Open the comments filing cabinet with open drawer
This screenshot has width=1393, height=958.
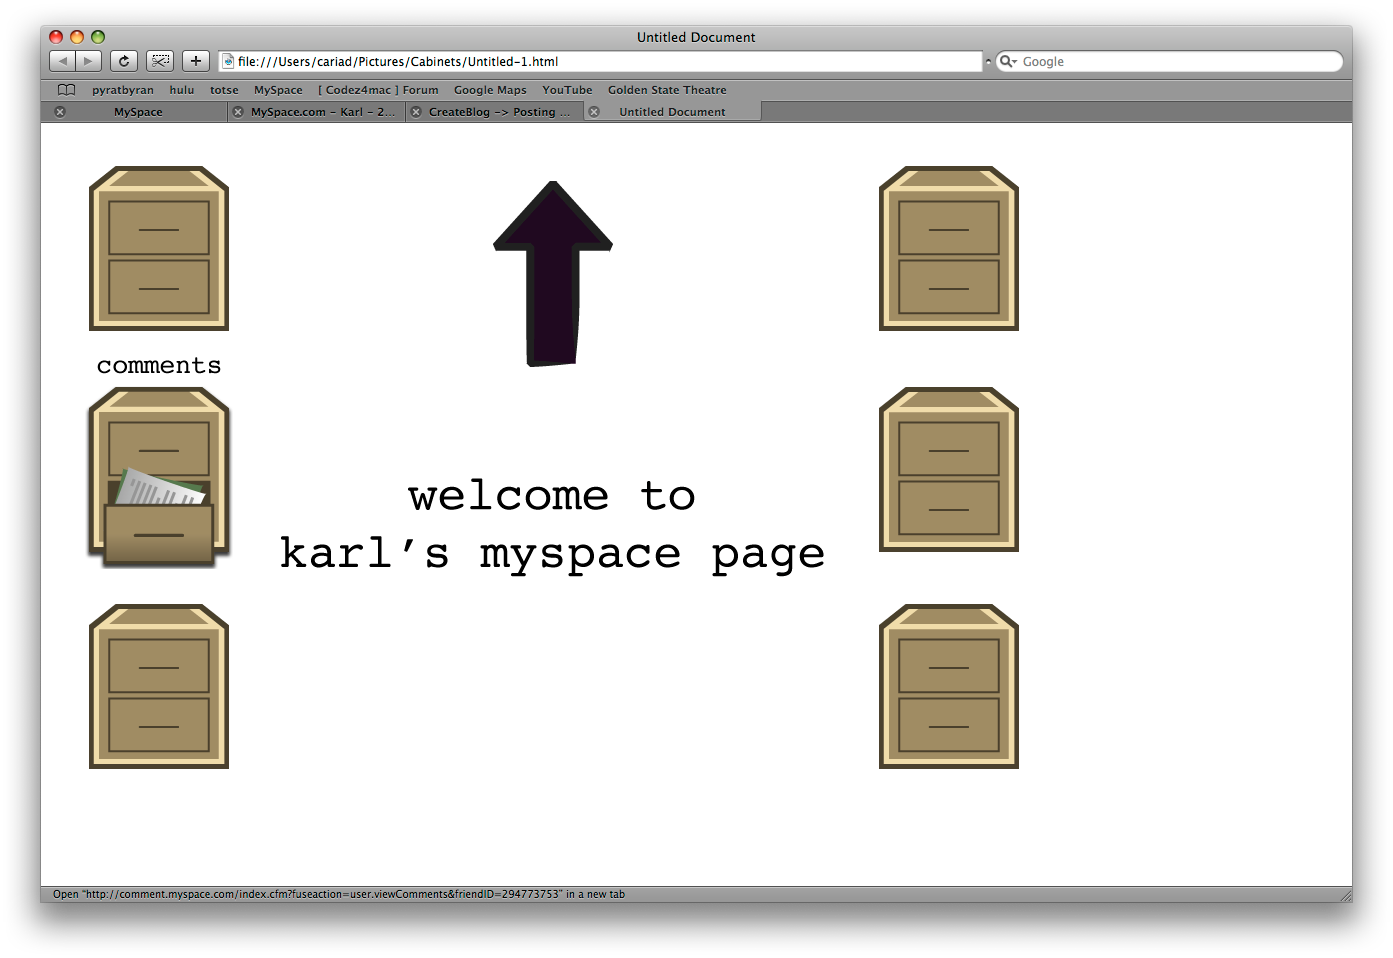pos(159,478)
